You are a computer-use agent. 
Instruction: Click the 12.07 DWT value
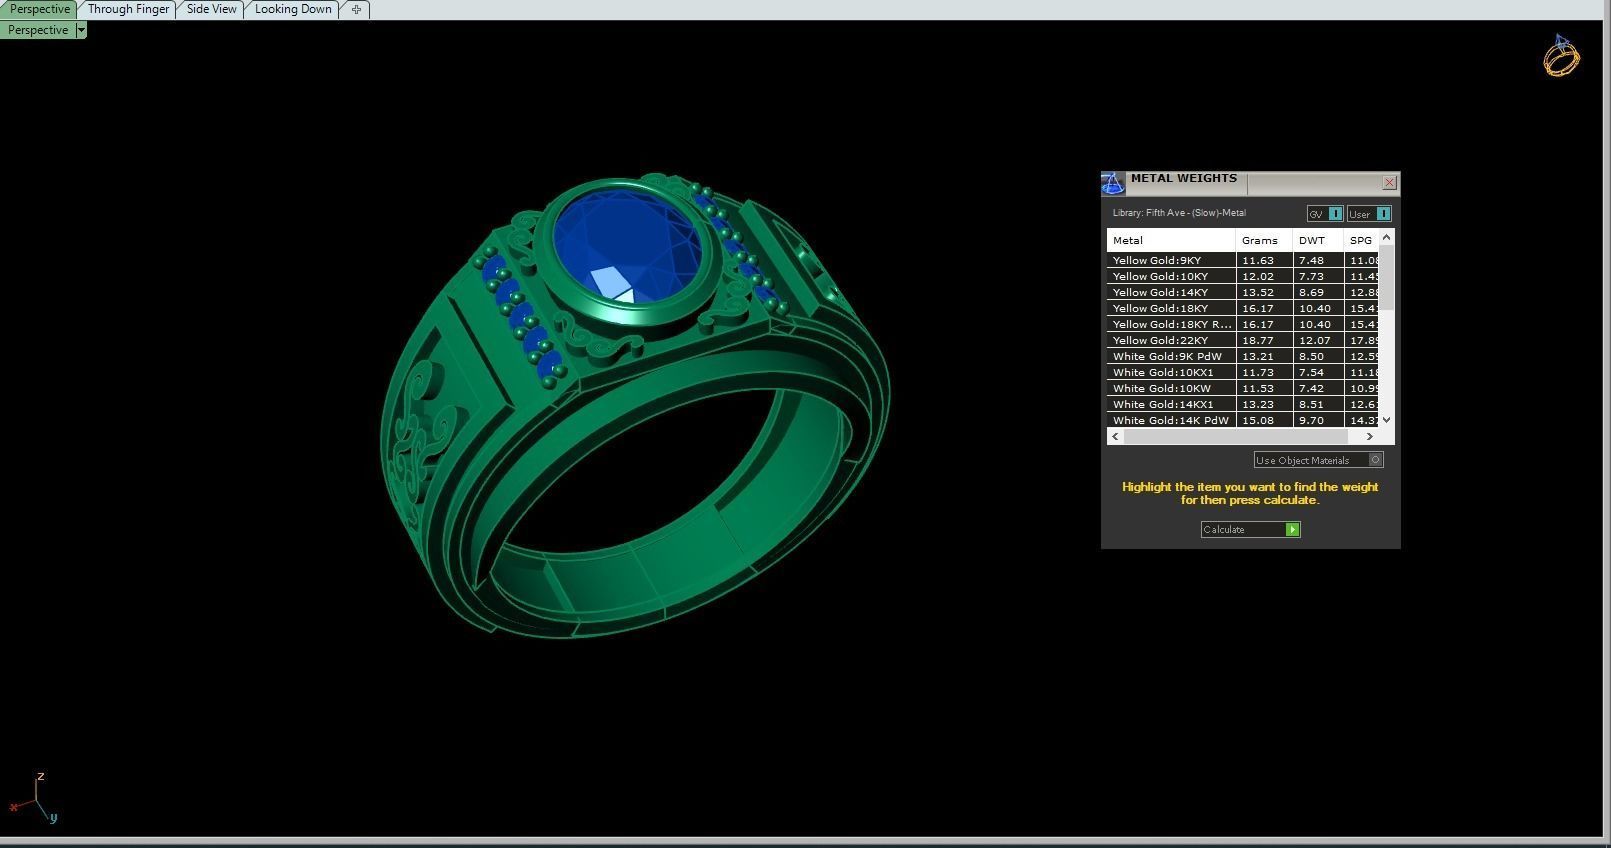[x=1314, y=340]
